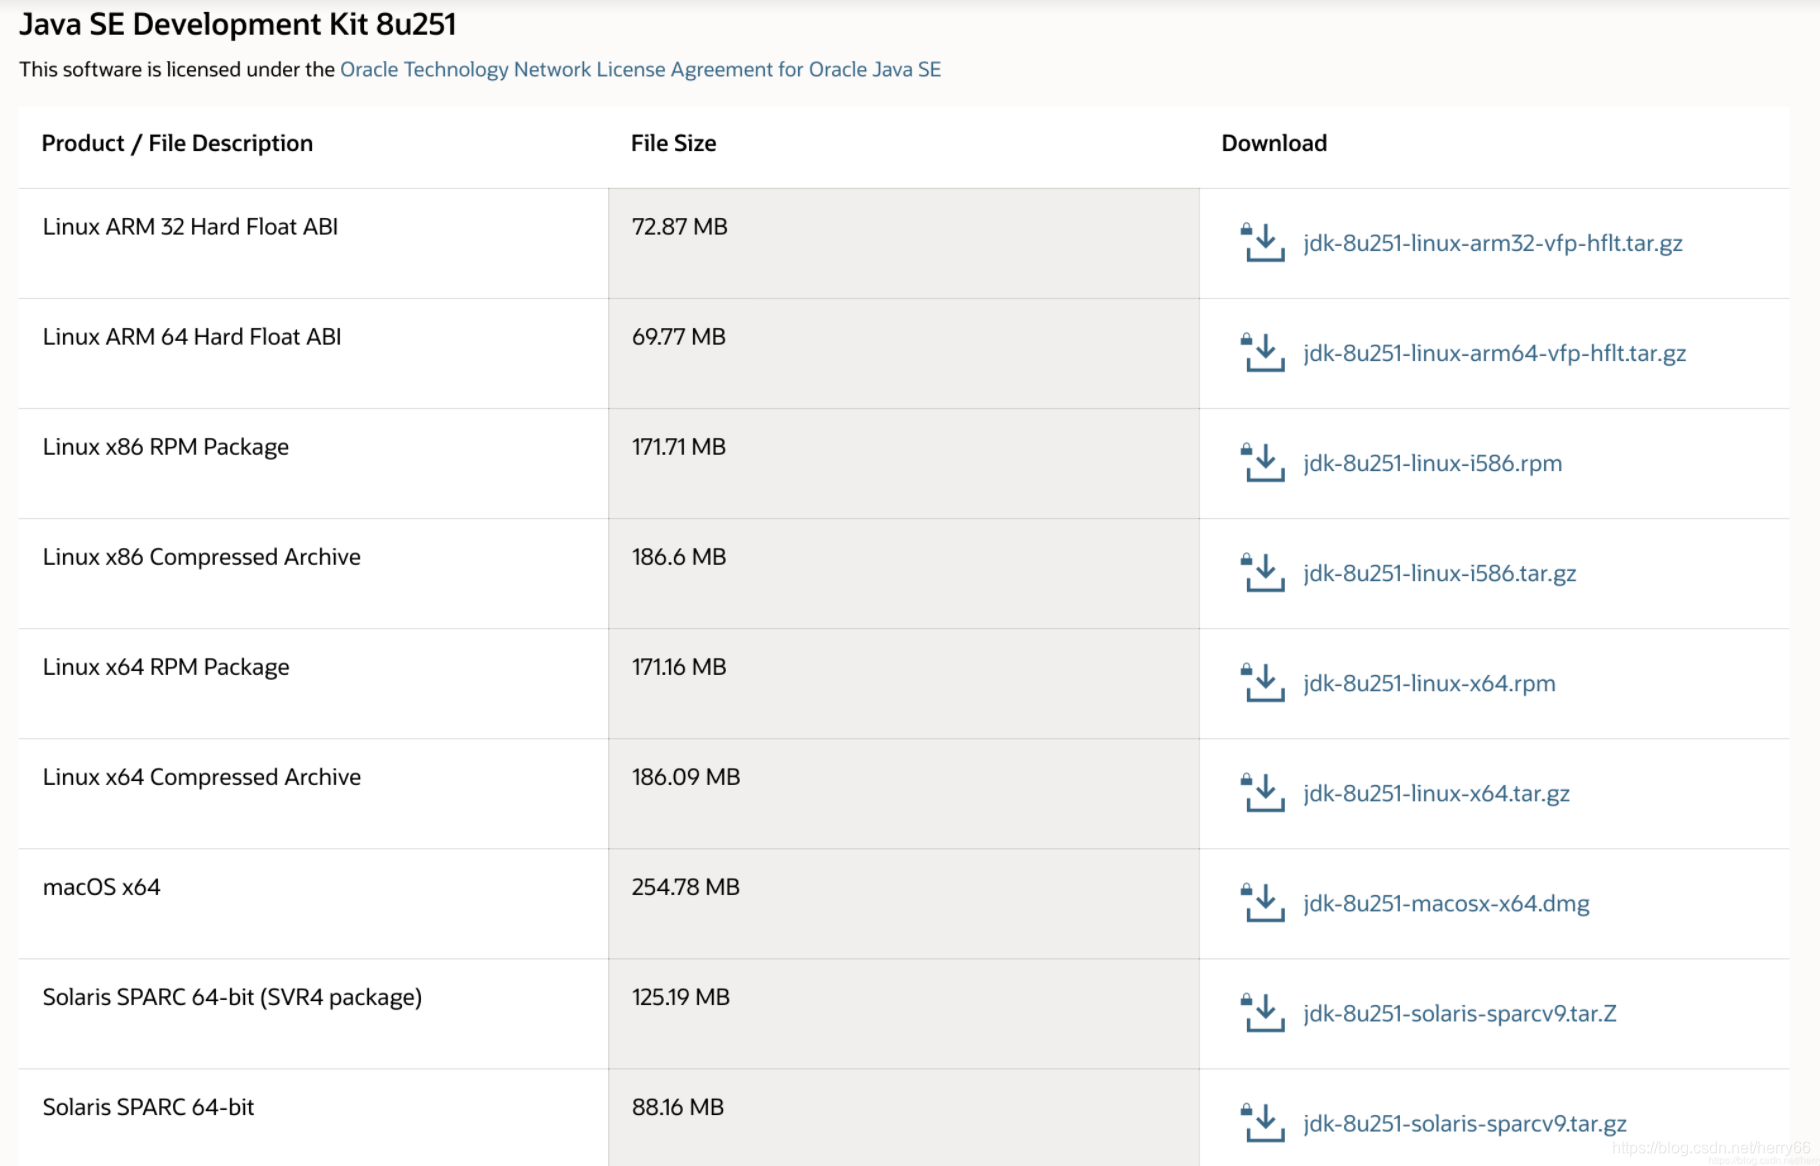Select Linux x64 RPM Package description

click(x=166, y=667)
